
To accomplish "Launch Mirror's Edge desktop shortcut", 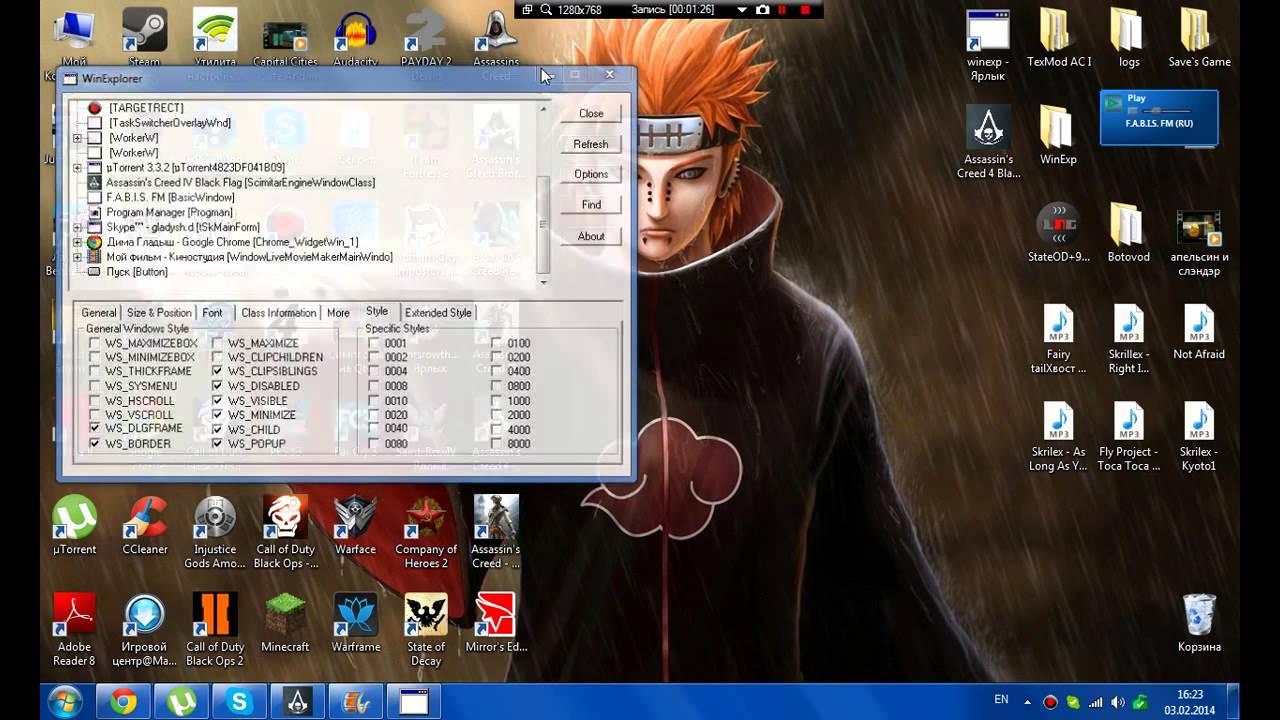I will point(496,622).
